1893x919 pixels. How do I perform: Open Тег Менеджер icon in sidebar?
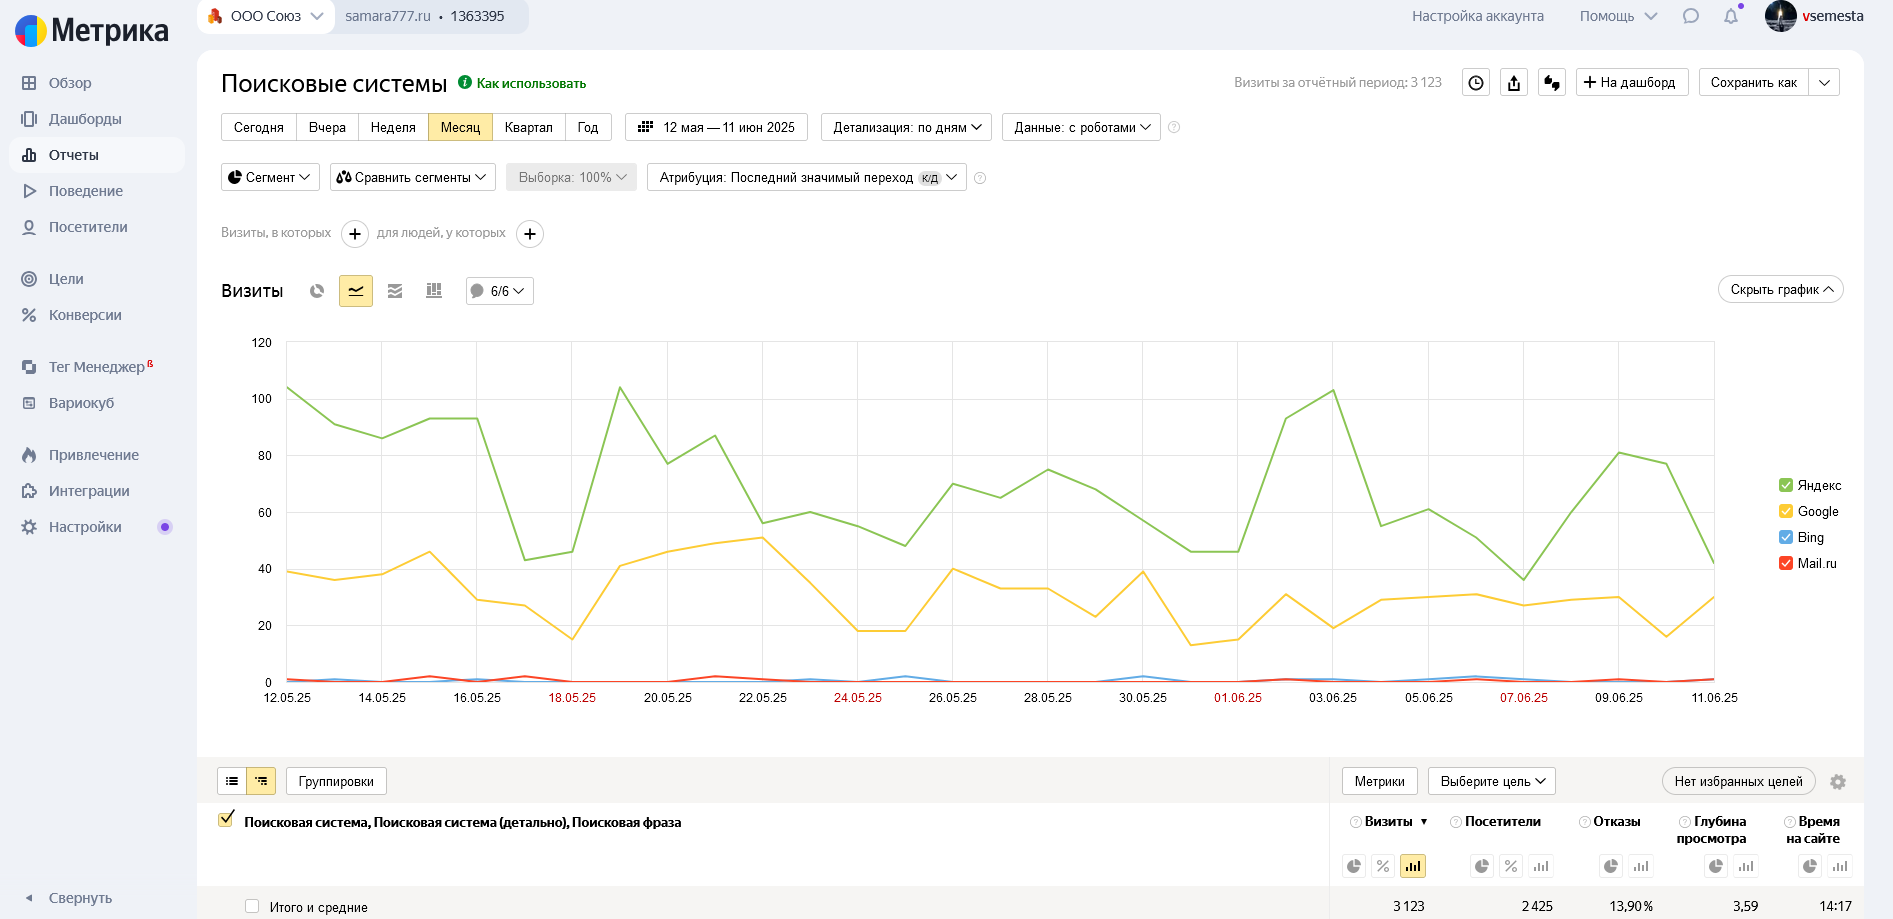[29, 367]
